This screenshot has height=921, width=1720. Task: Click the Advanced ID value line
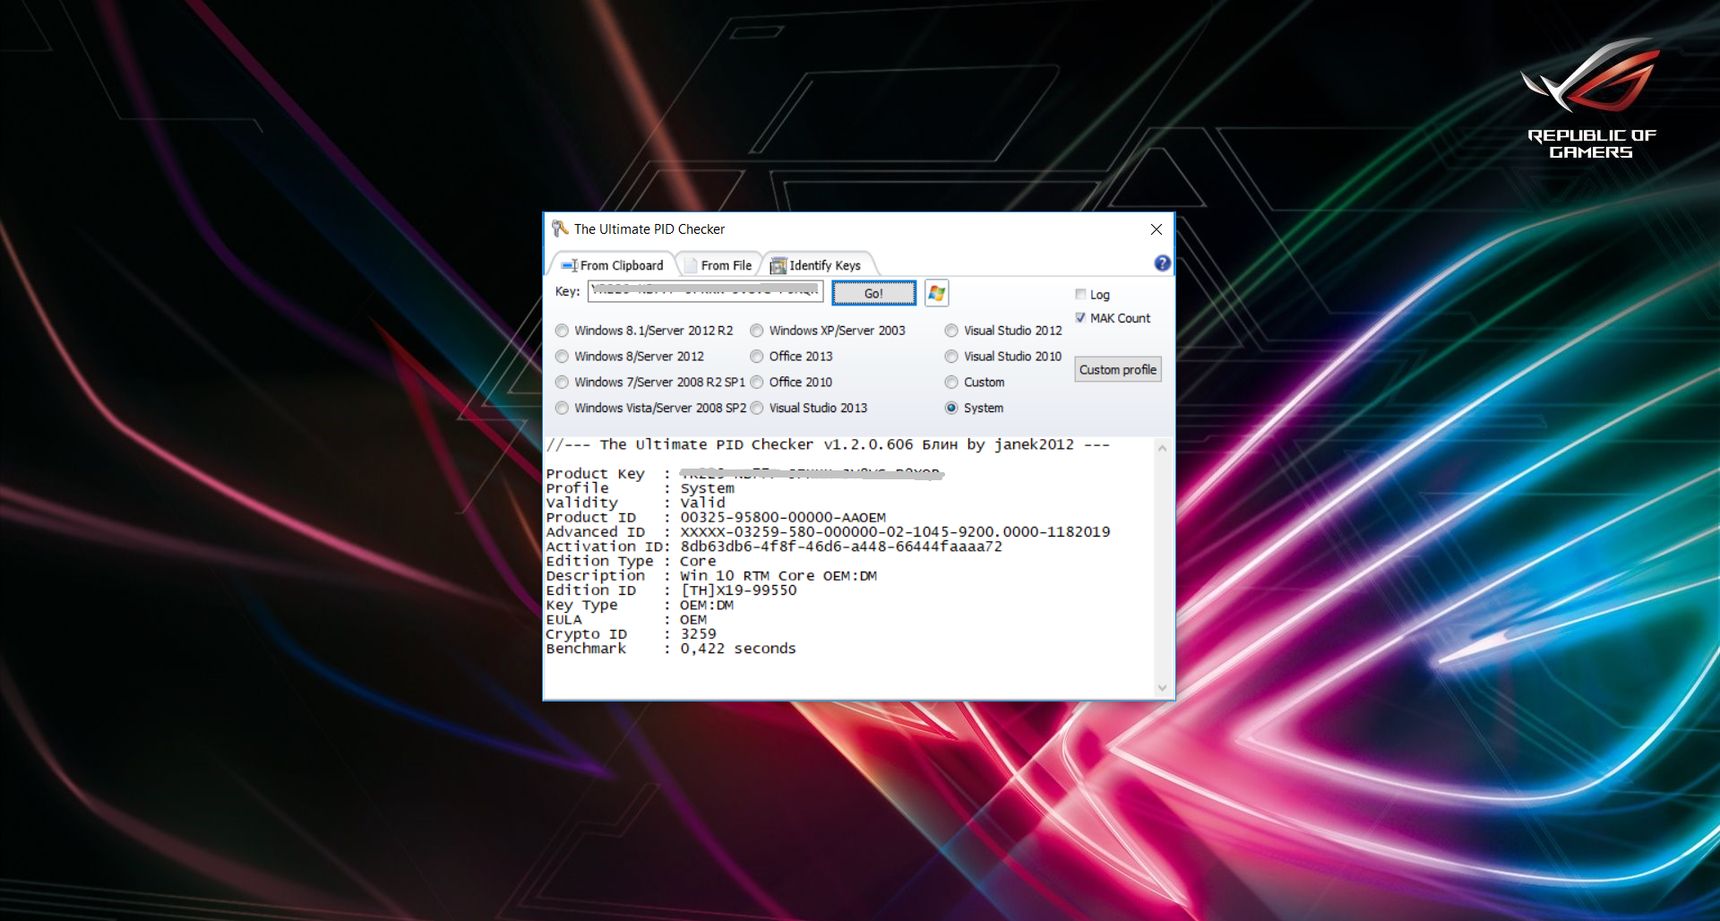895,532
